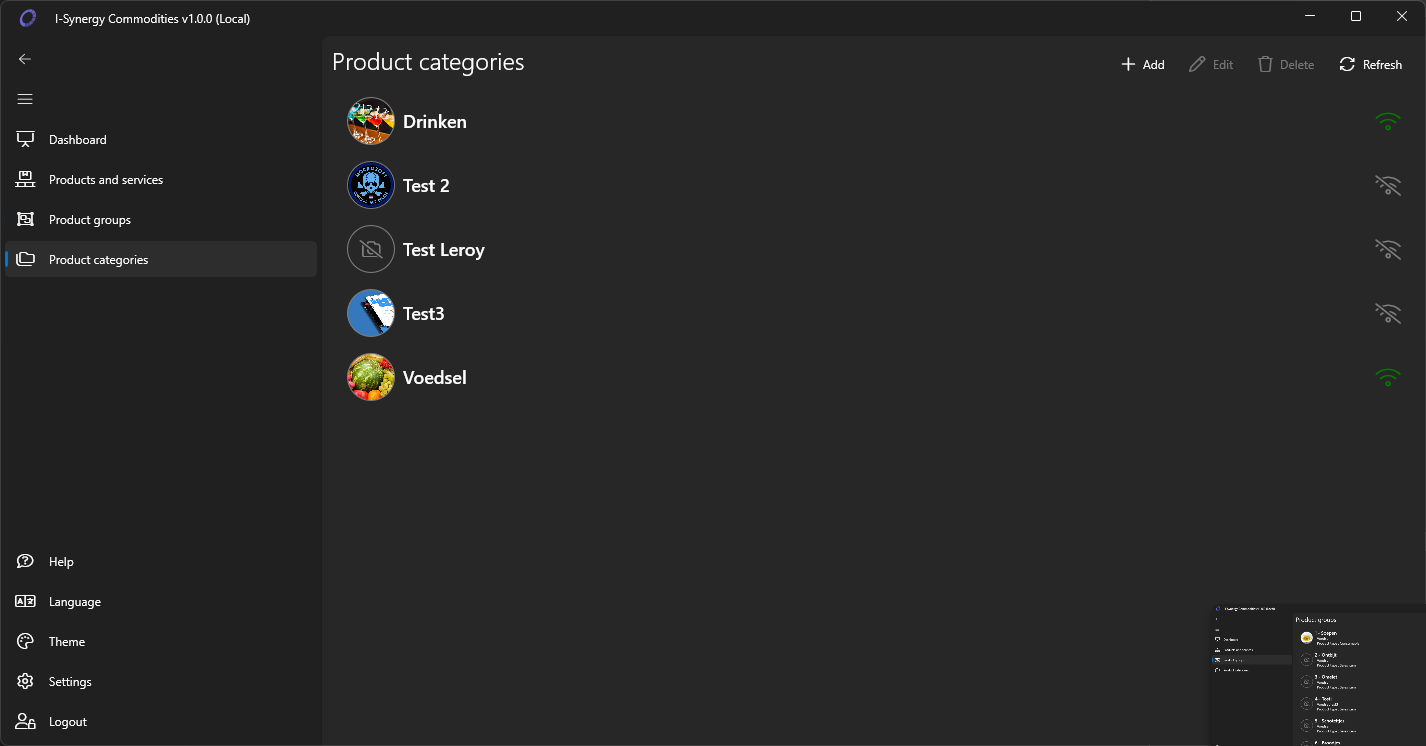
Task: Open the Dashboard page
Action: [78, 140]
